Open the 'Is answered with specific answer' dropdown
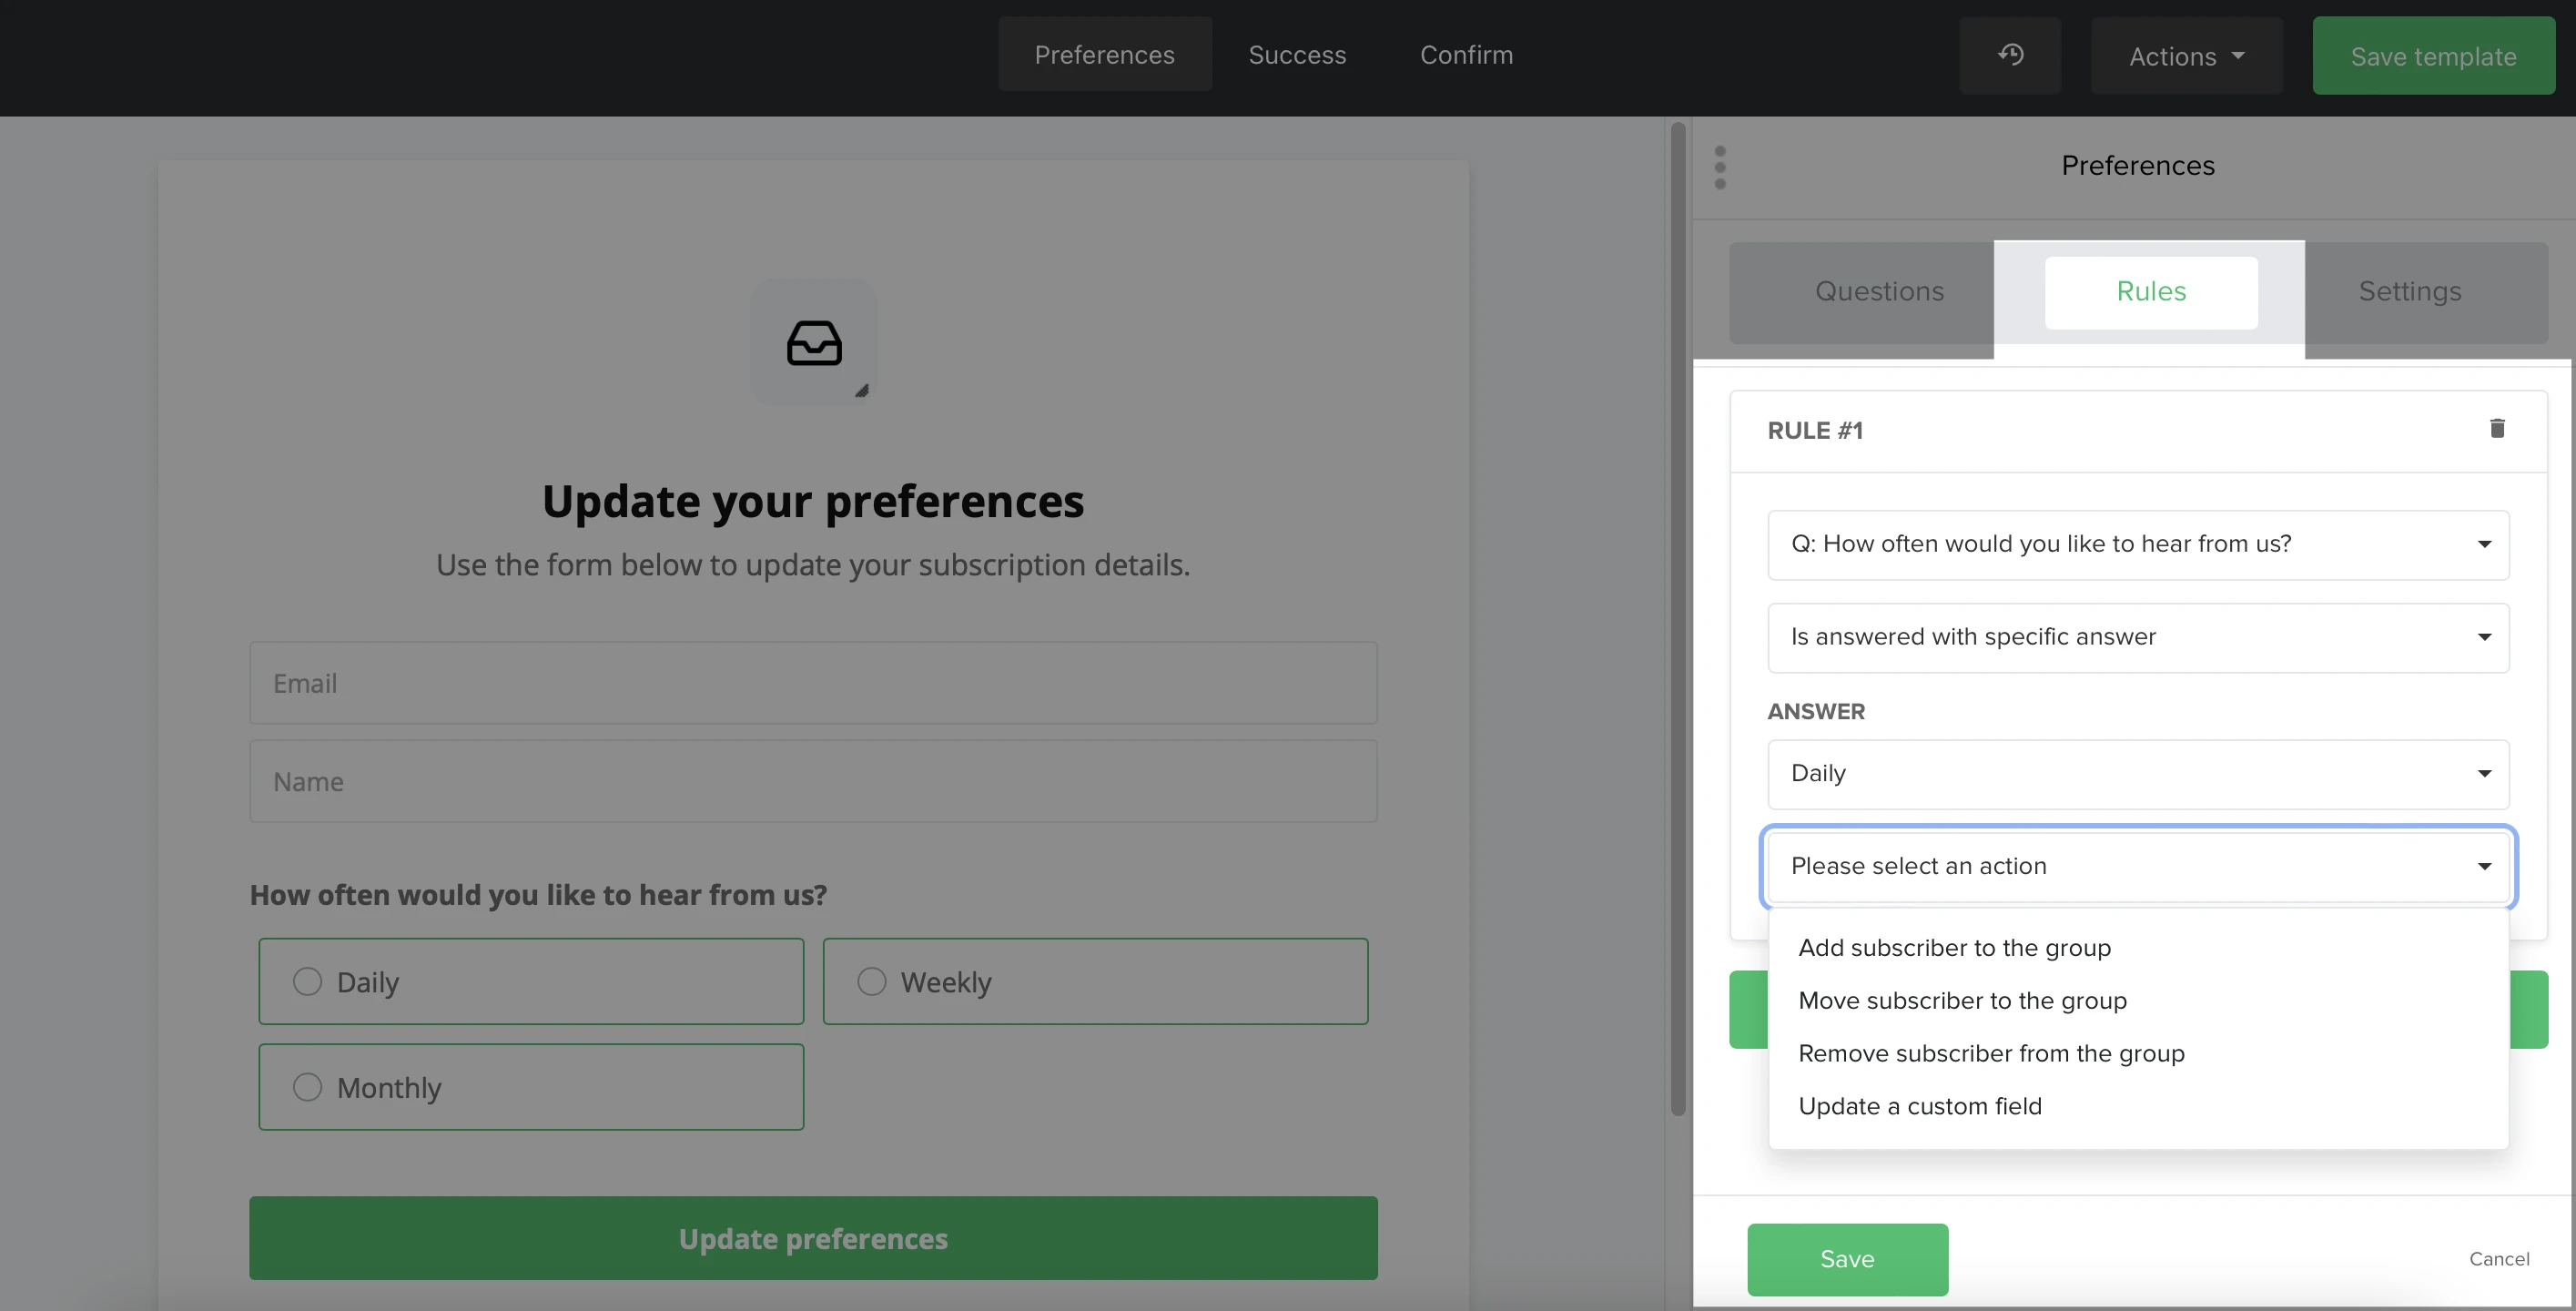Image resolution: width=2576 pixels, height=1311 pixels. [2138, 637]
